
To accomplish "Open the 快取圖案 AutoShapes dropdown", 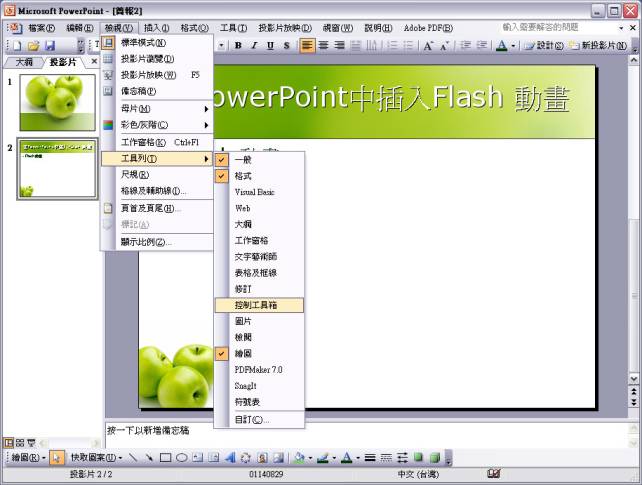I will tap(96, 458).
